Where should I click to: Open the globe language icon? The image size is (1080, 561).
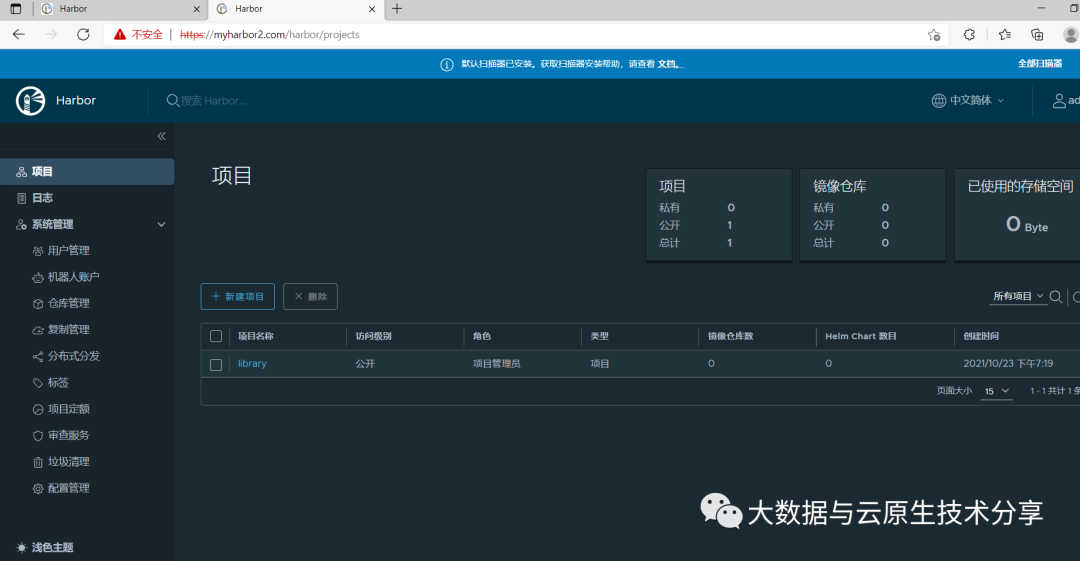tap(939, 101)
